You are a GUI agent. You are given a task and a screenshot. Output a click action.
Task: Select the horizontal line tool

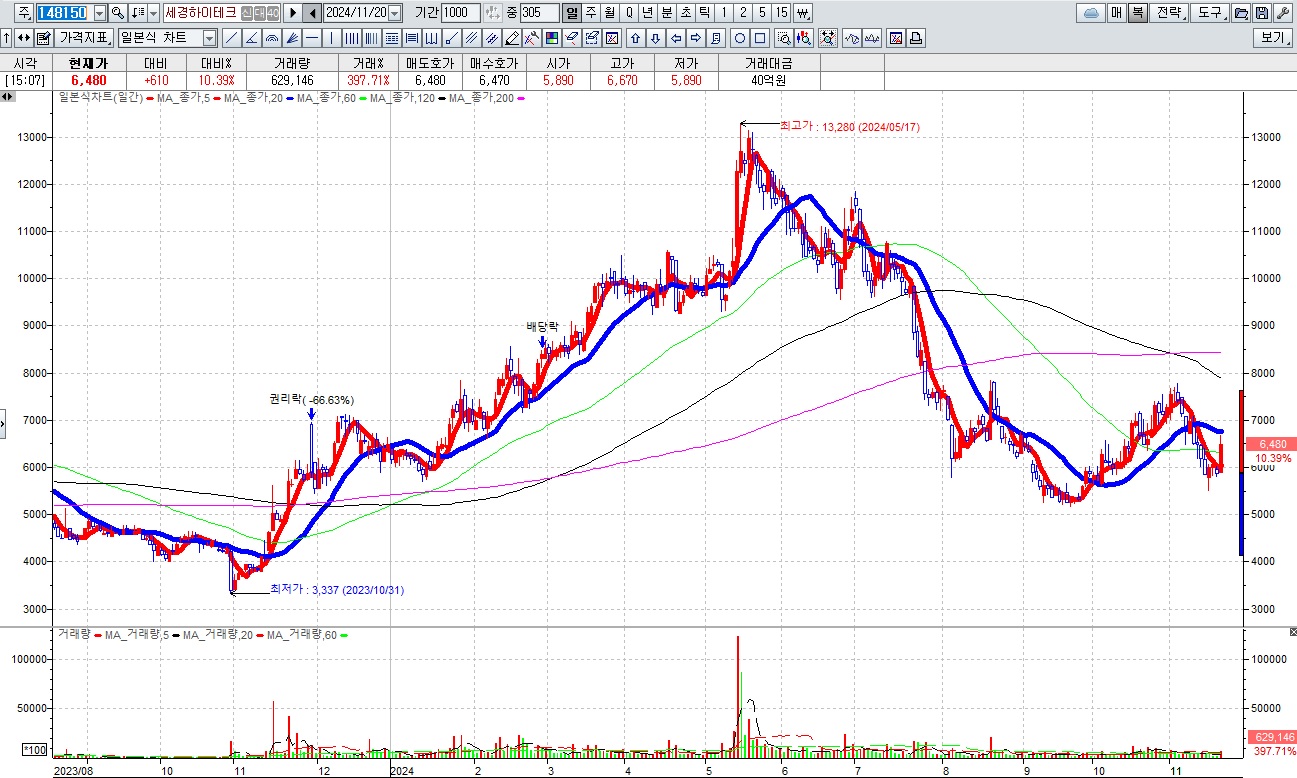click(311, 38)
